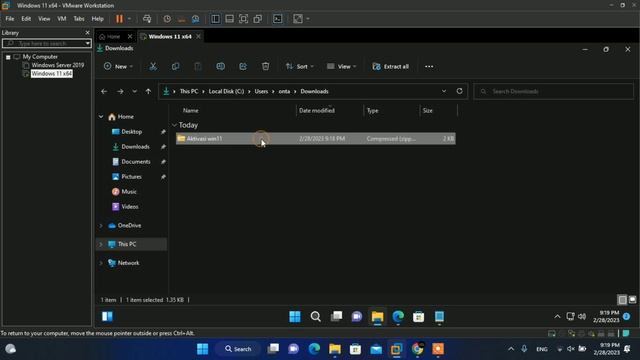The image size is (640, 360).
Task: Open the VM menu
Action: coord(62,19)
